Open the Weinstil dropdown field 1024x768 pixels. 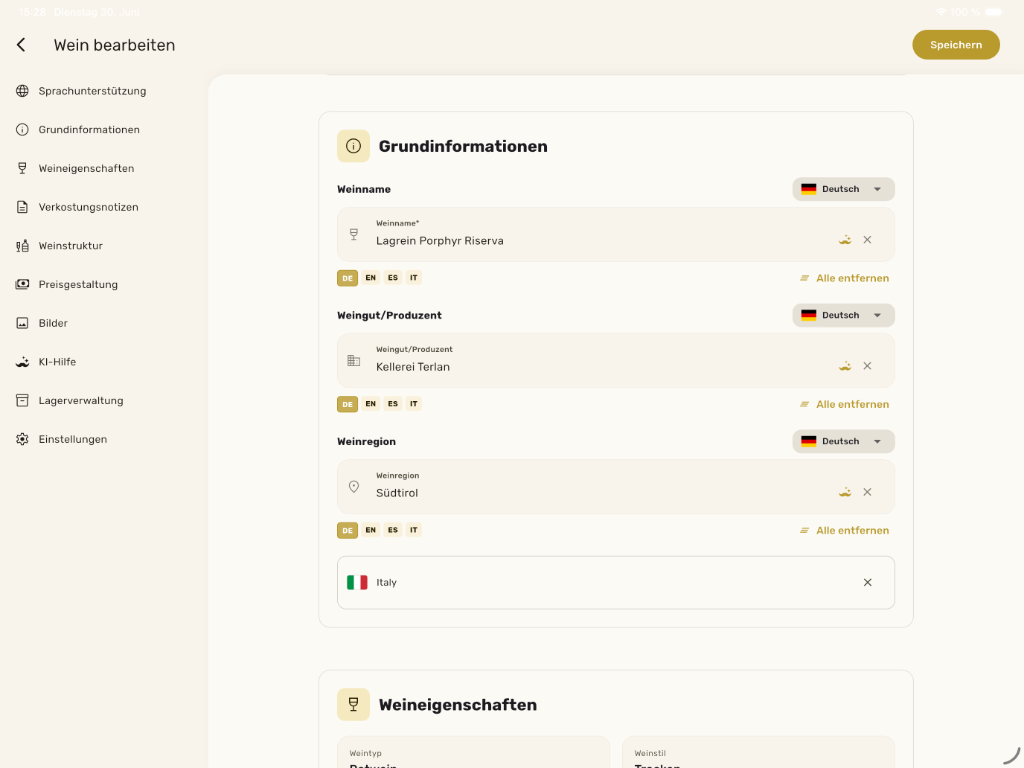(x=758, y=752)
